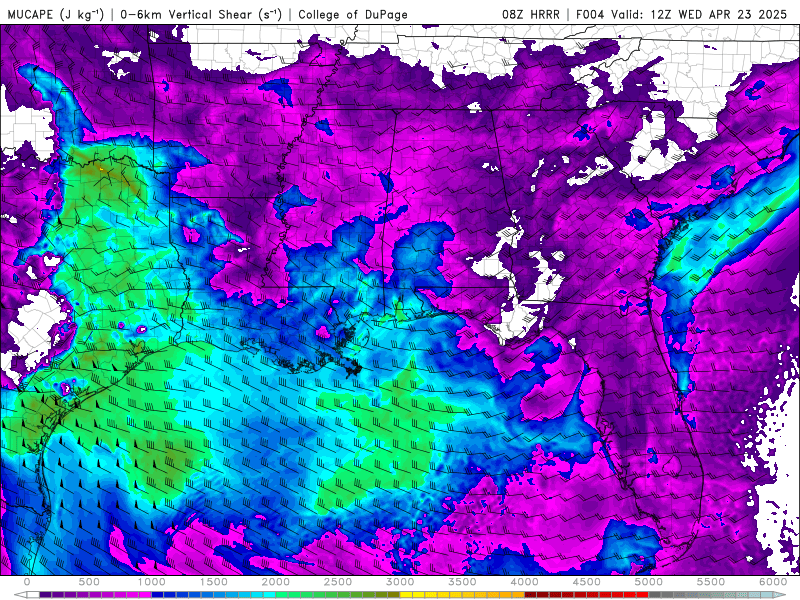Click the 0-6km Vertical Shear label
The width and height of the screenshot is (800, 600).
tap(201, 14)
